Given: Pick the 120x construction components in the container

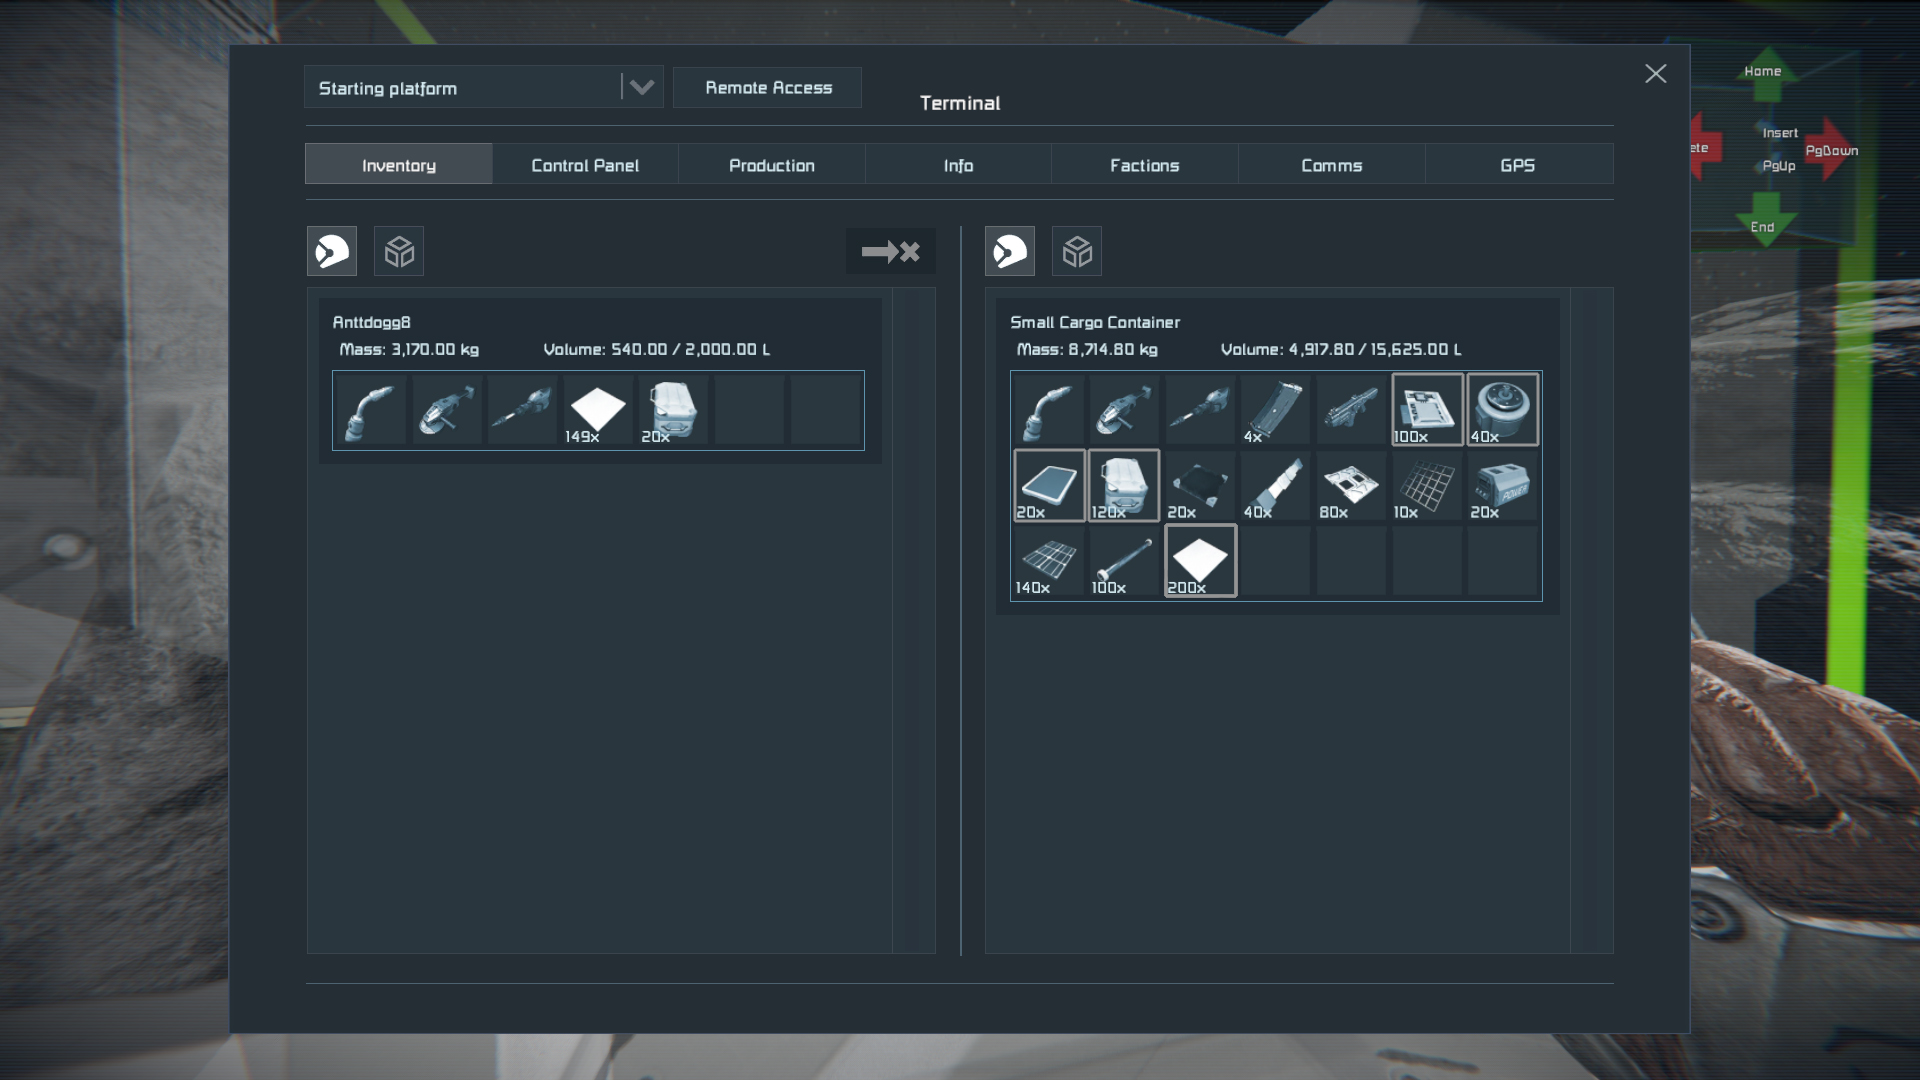Looking at the screenshot, I should pos(1124,486).
